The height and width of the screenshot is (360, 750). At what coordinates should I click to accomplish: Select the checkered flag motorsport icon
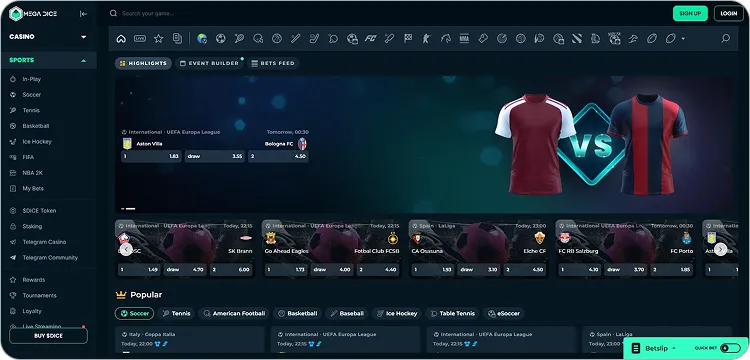408,39
